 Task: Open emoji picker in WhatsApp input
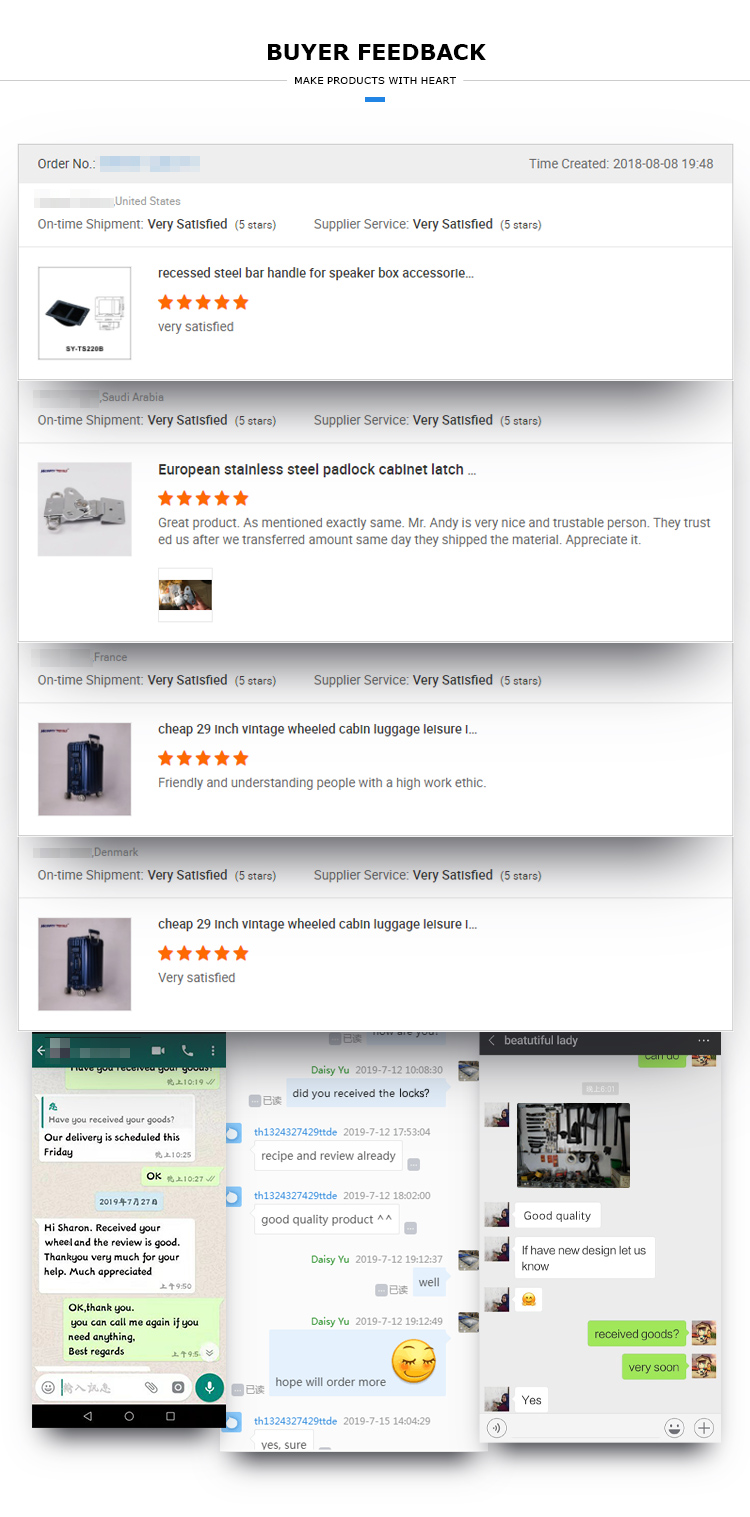(x=47, y=1388)
